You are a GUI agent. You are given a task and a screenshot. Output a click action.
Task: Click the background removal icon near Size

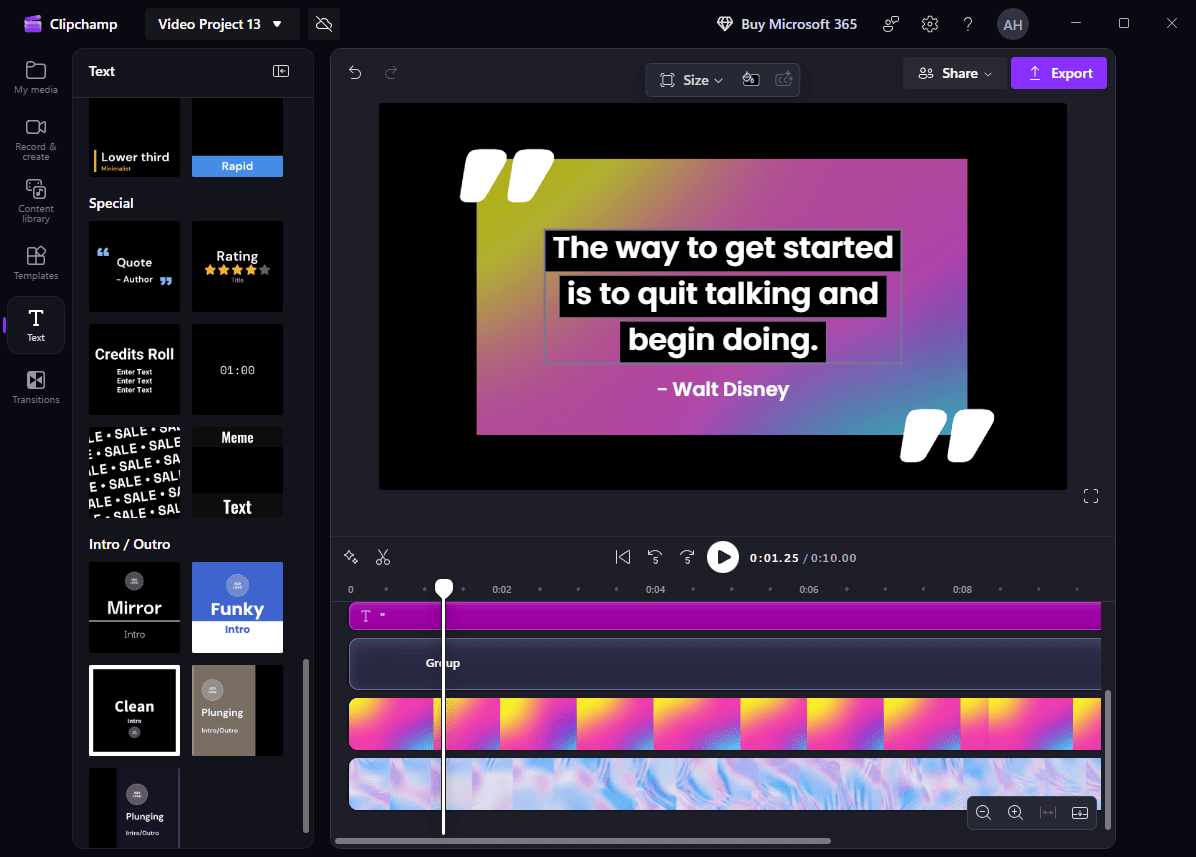751,79
